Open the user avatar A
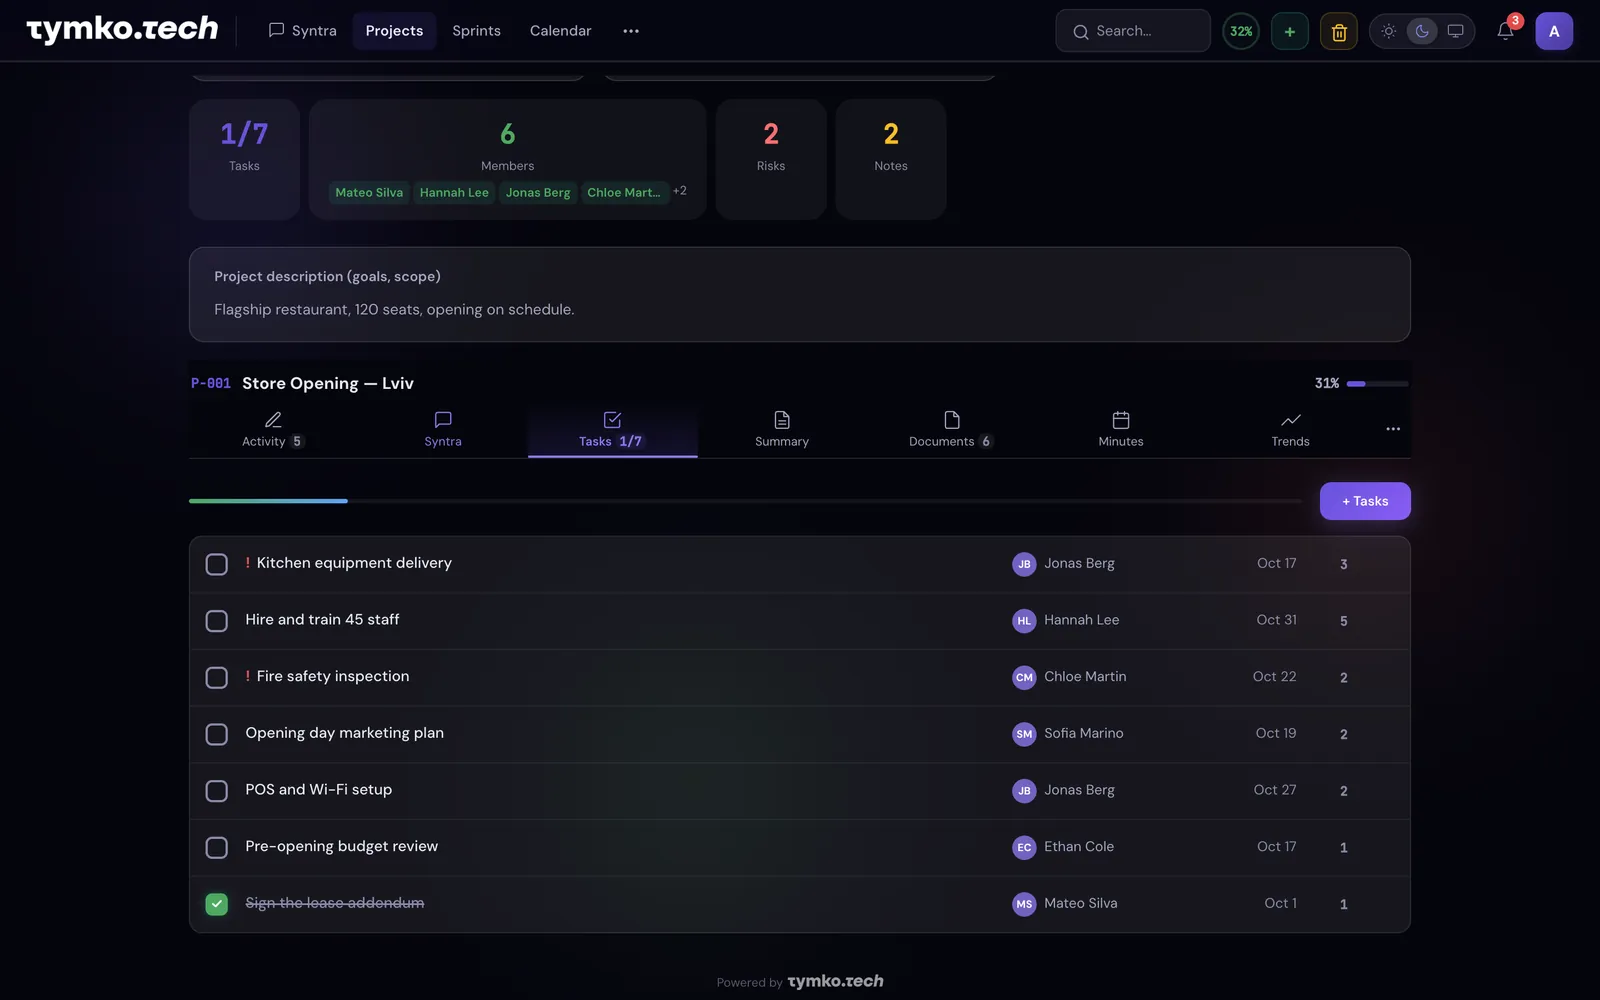 (1554, 31)
